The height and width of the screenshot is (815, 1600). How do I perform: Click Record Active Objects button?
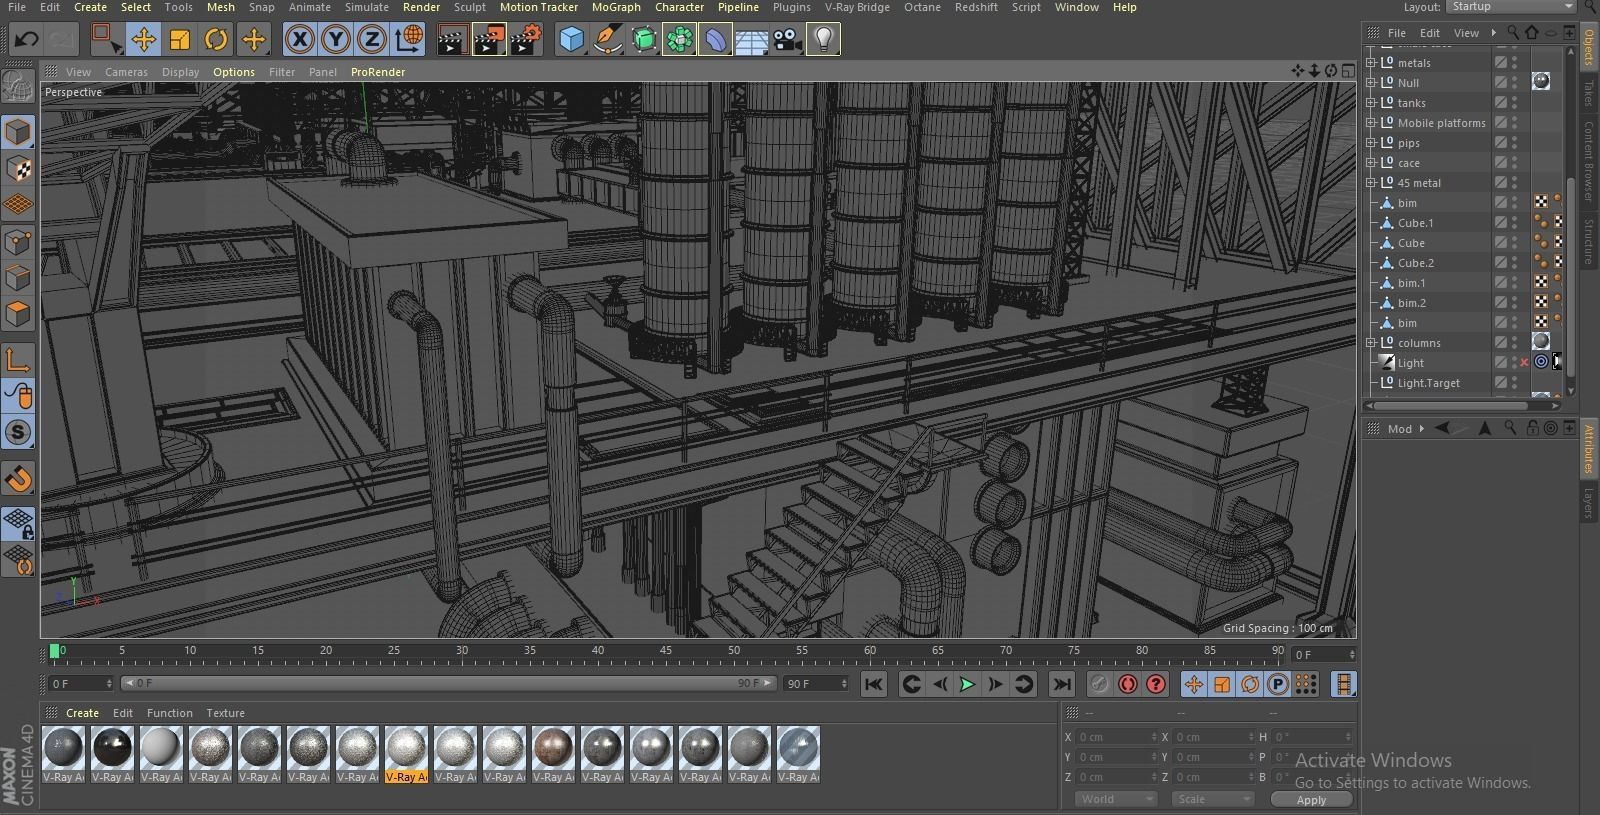point(1099,684)
